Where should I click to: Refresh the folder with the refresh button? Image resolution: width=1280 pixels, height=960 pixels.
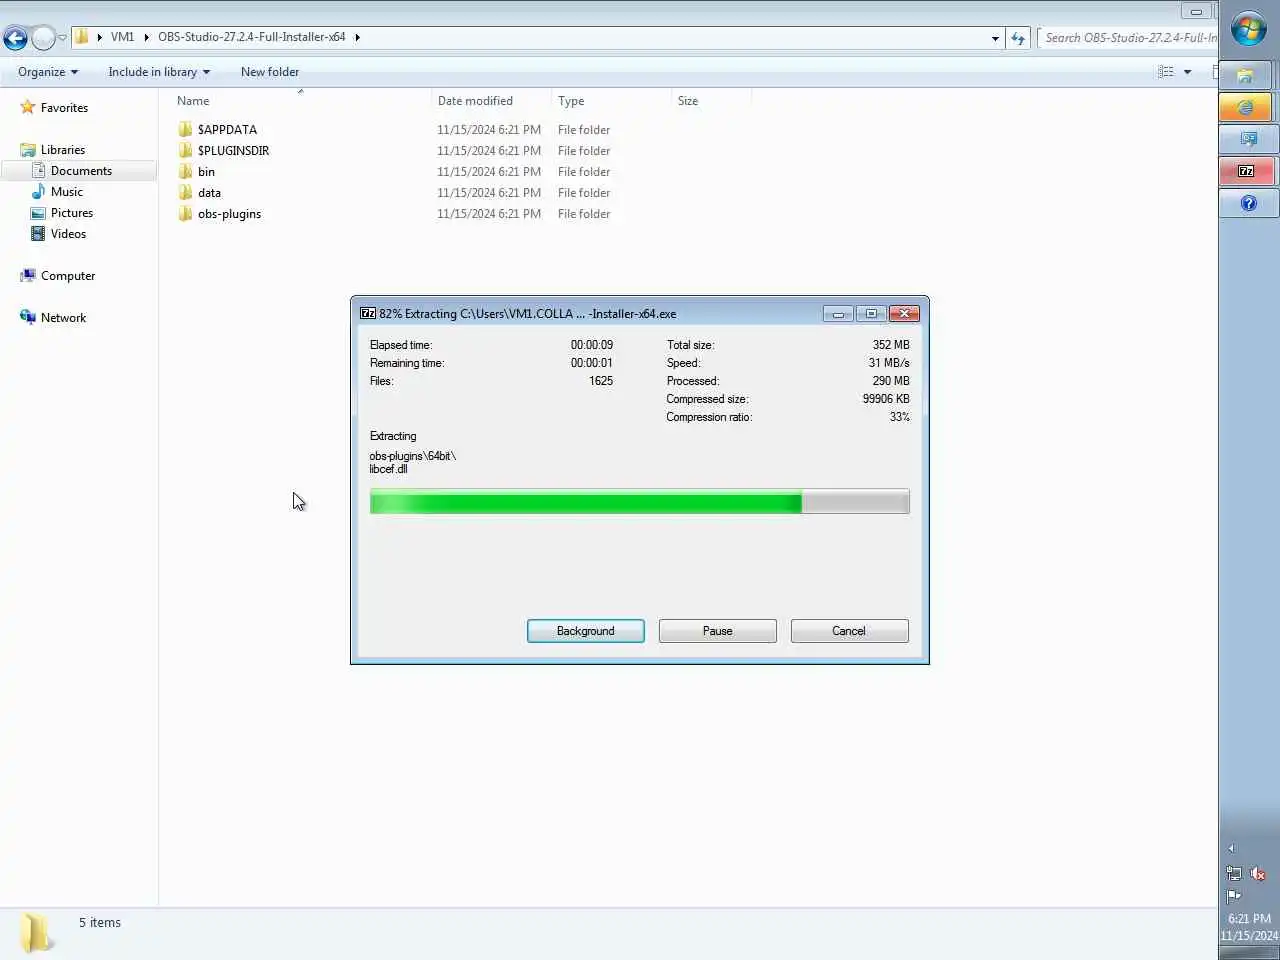pyautogui.click(x=1018, y=38)
